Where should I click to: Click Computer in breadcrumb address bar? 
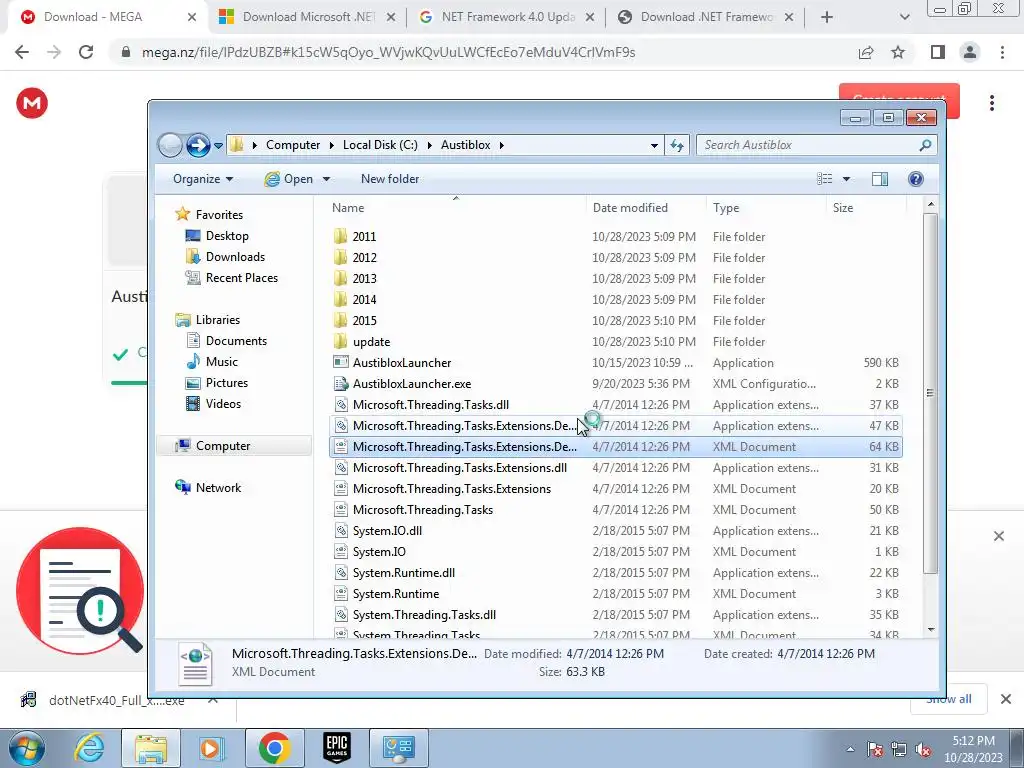click(293, 145)
